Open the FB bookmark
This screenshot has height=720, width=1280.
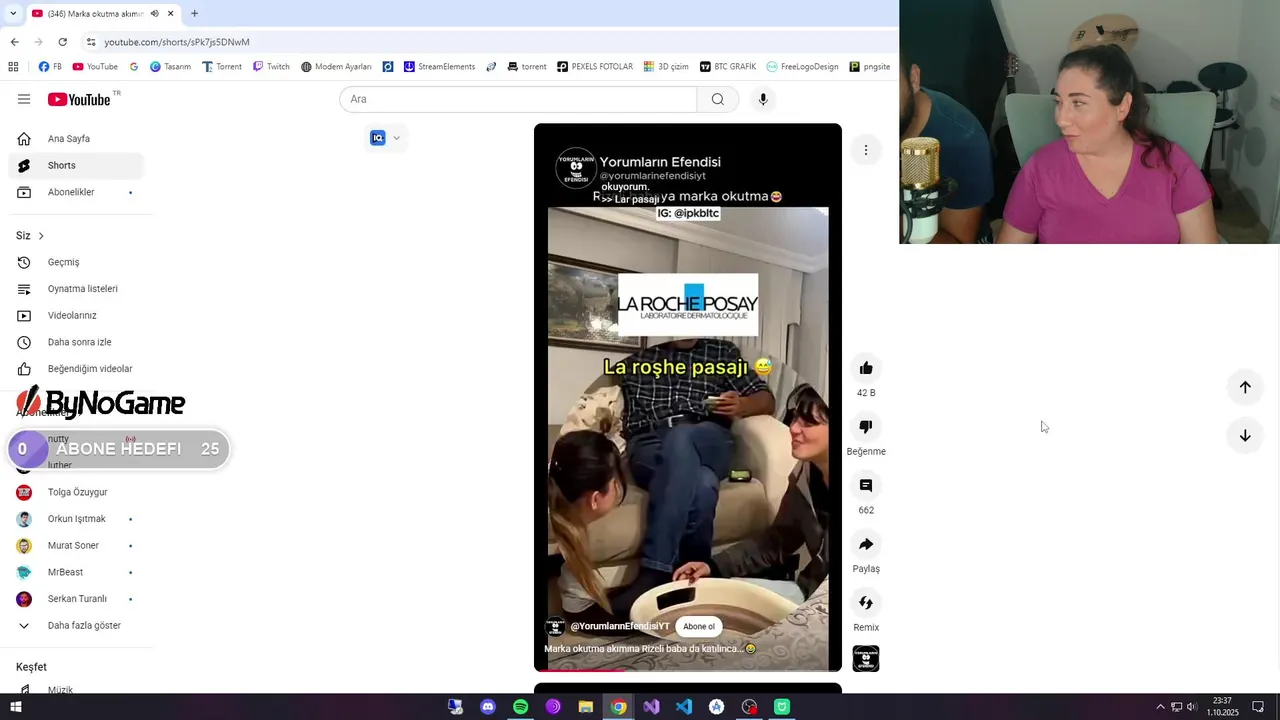click(50, 67)
